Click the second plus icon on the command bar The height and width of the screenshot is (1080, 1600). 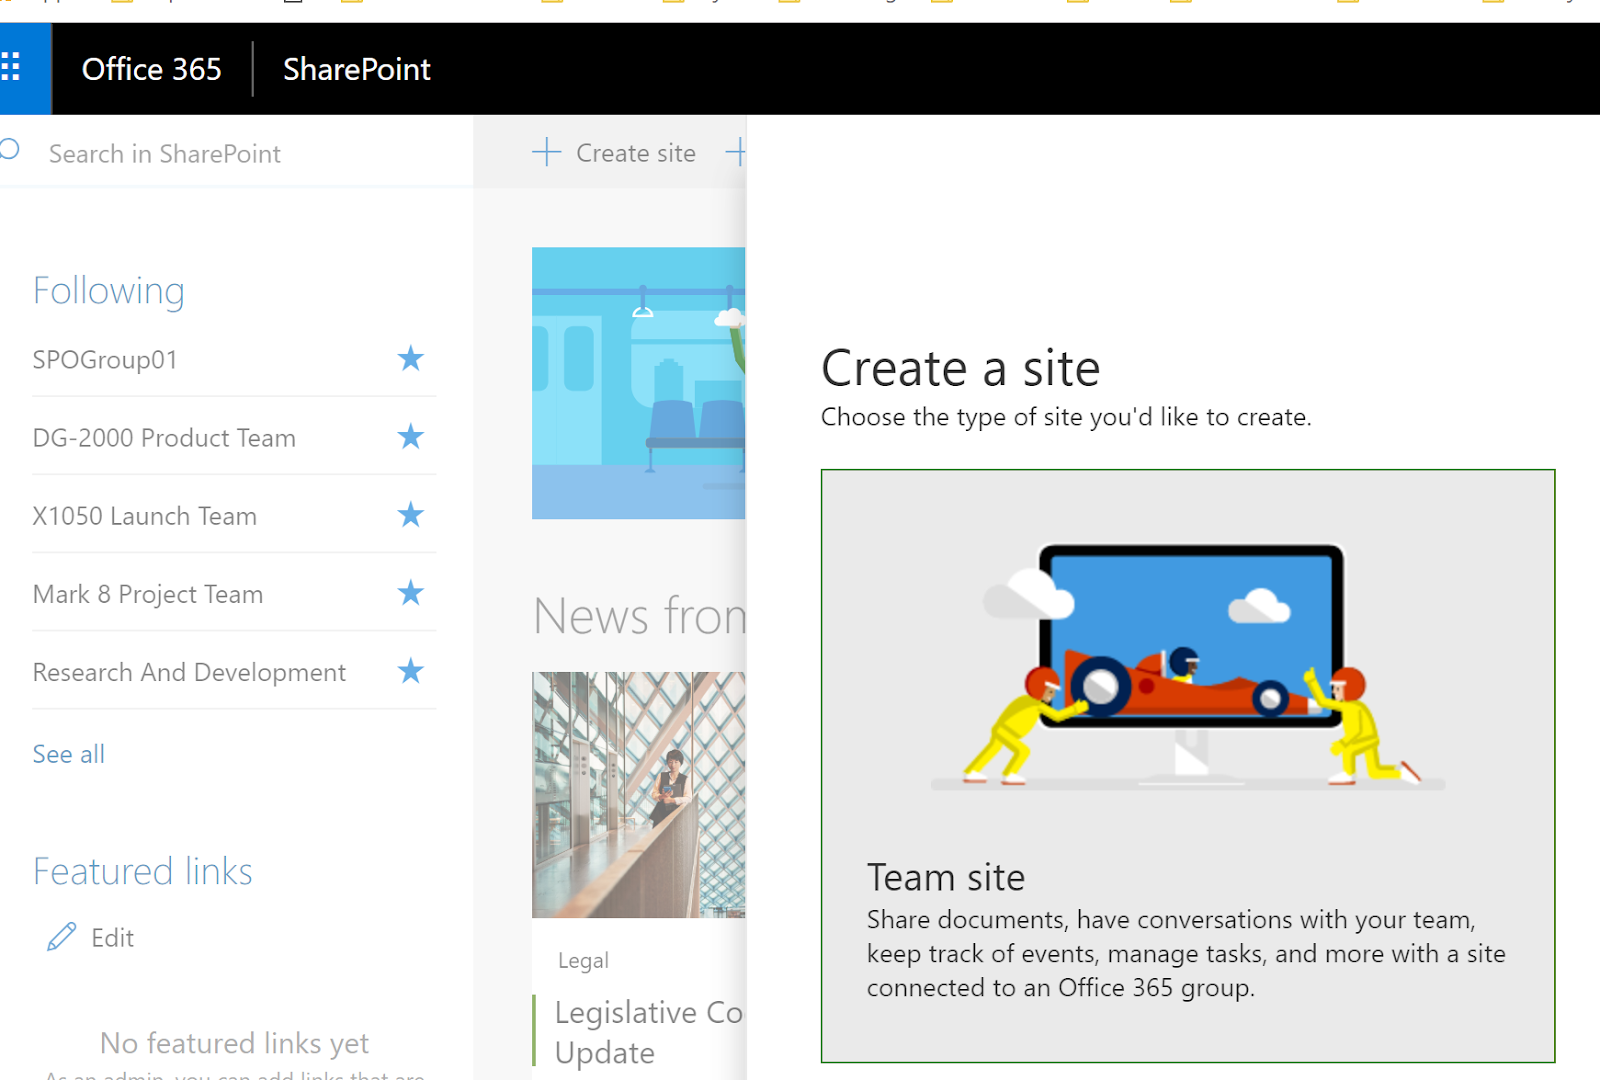738,152
